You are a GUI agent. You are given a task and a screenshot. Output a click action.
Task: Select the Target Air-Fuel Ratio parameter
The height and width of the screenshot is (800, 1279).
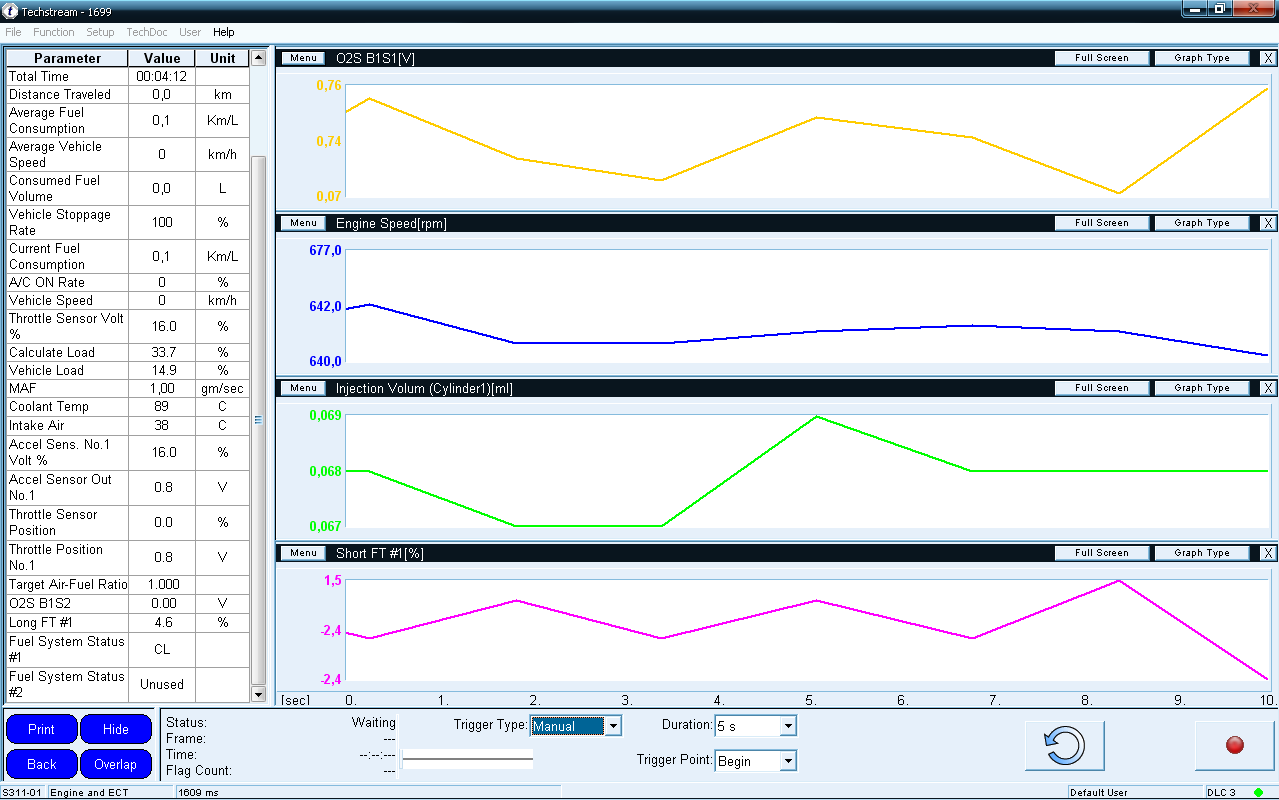point(128,585)
